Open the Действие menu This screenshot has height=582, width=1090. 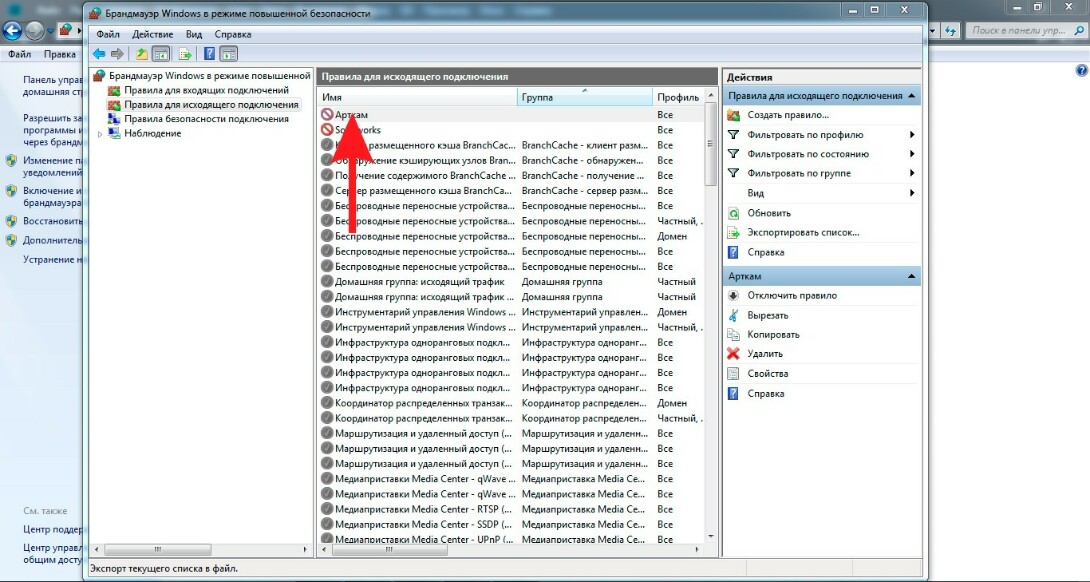(x=152, y=34)
